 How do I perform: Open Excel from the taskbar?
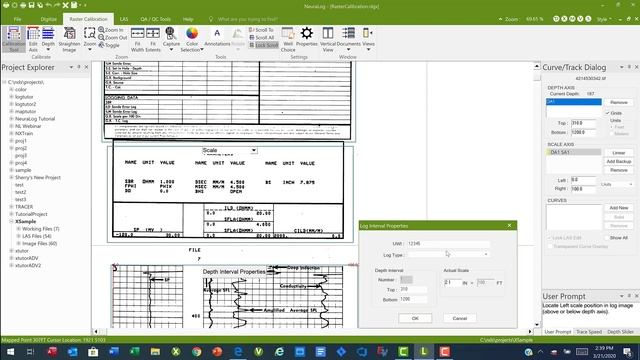click(x=134, y=351)
